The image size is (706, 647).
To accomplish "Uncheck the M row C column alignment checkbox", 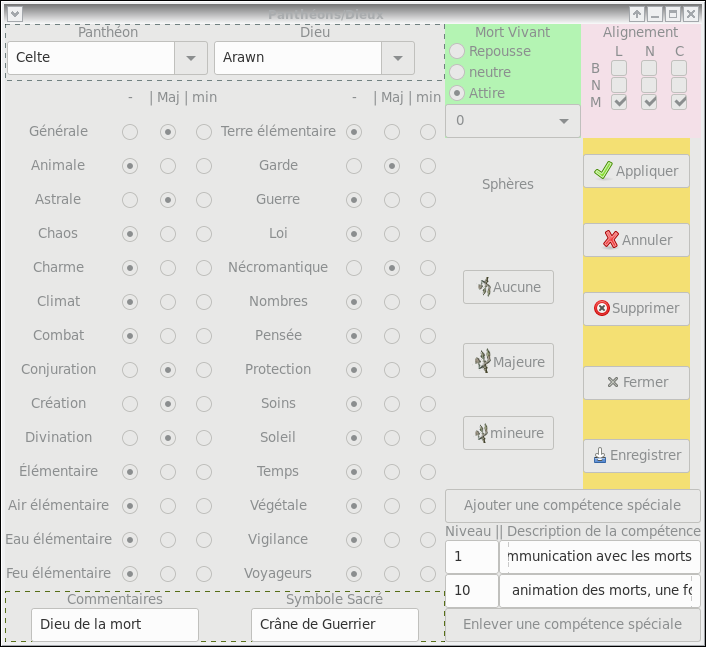I will point(679,101).
